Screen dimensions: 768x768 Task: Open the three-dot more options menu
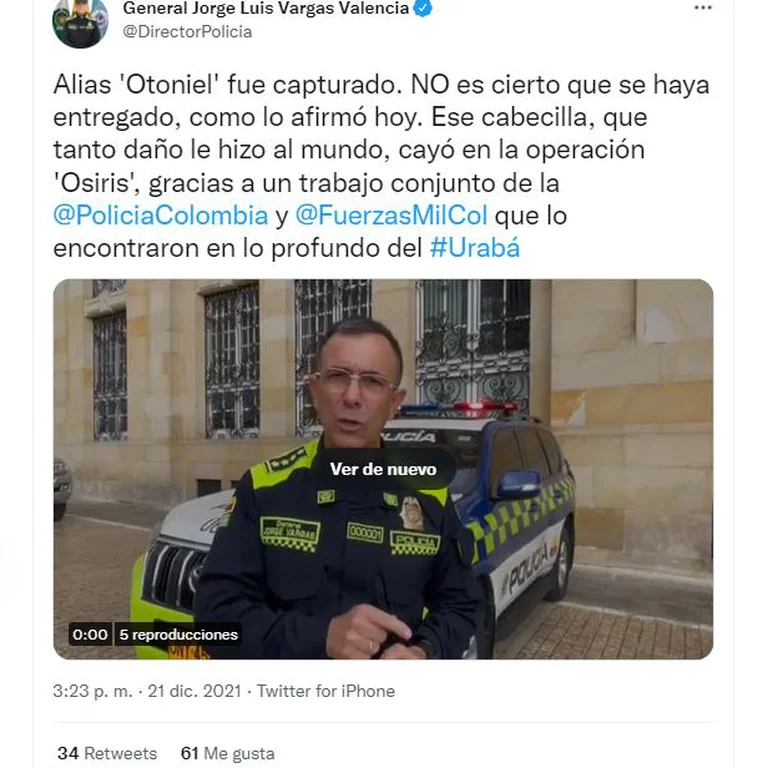(703, 8)
